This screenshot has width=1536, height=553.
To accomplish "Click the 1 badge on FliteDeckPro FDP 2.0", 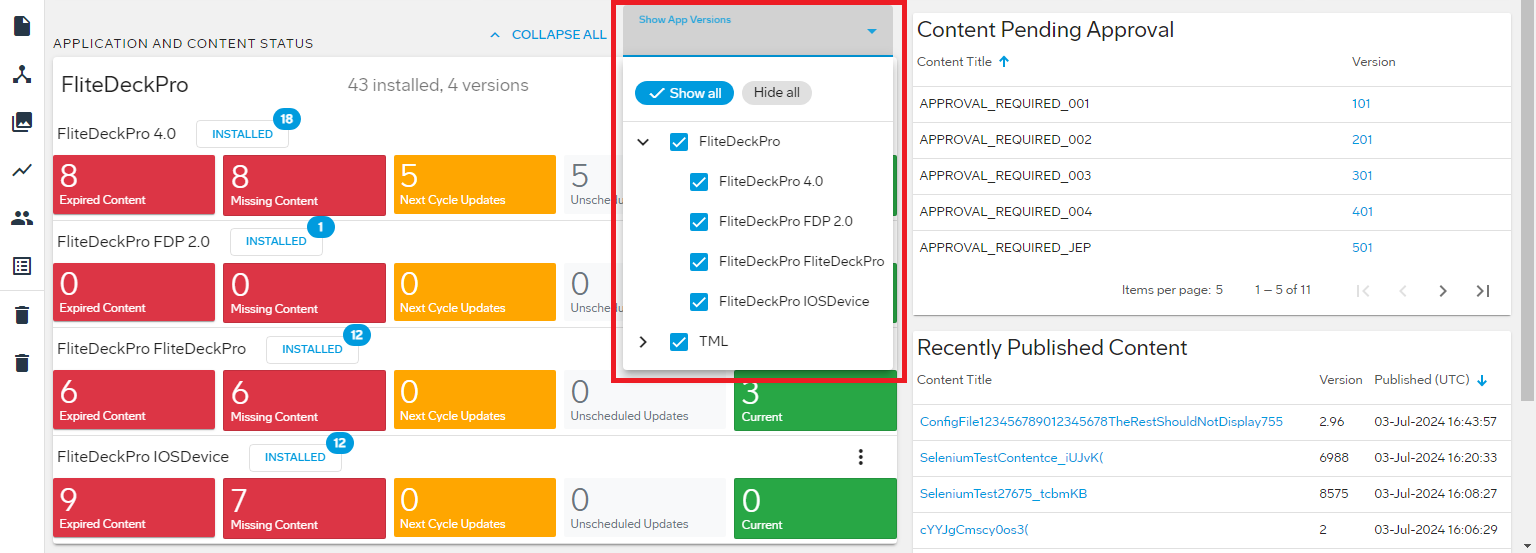I will coord(321,227).
